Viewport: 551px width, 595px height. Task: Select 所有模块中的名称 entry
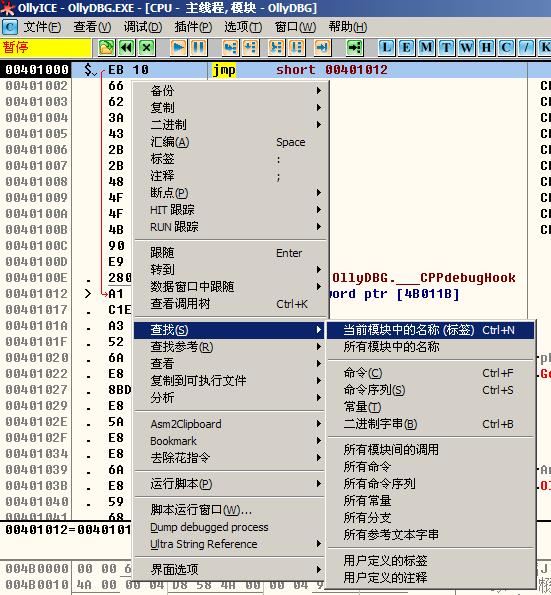point(431,347)
